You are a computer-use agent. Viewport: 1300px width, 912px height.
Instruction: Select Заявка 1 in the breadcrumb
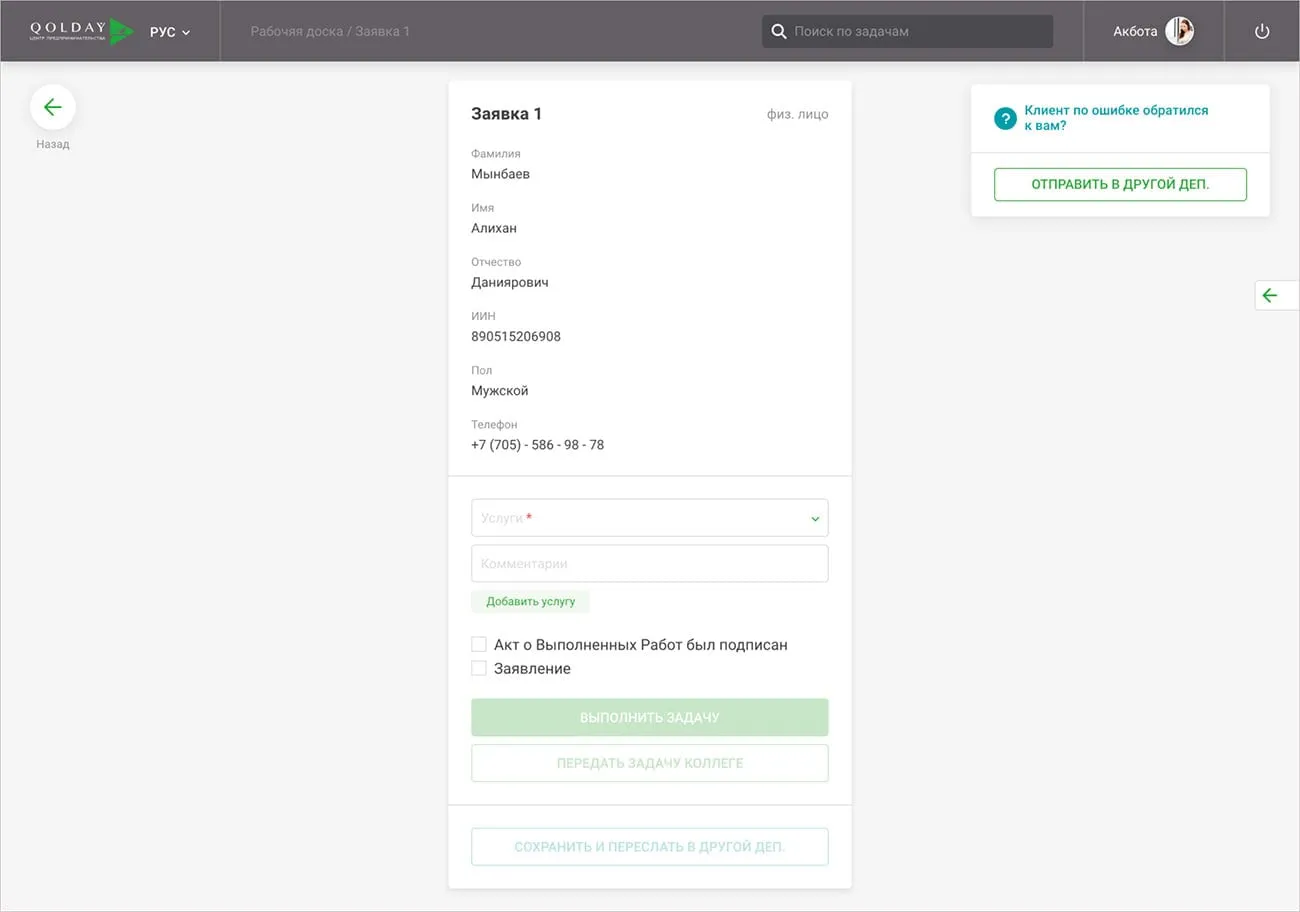tap(383, 31)
